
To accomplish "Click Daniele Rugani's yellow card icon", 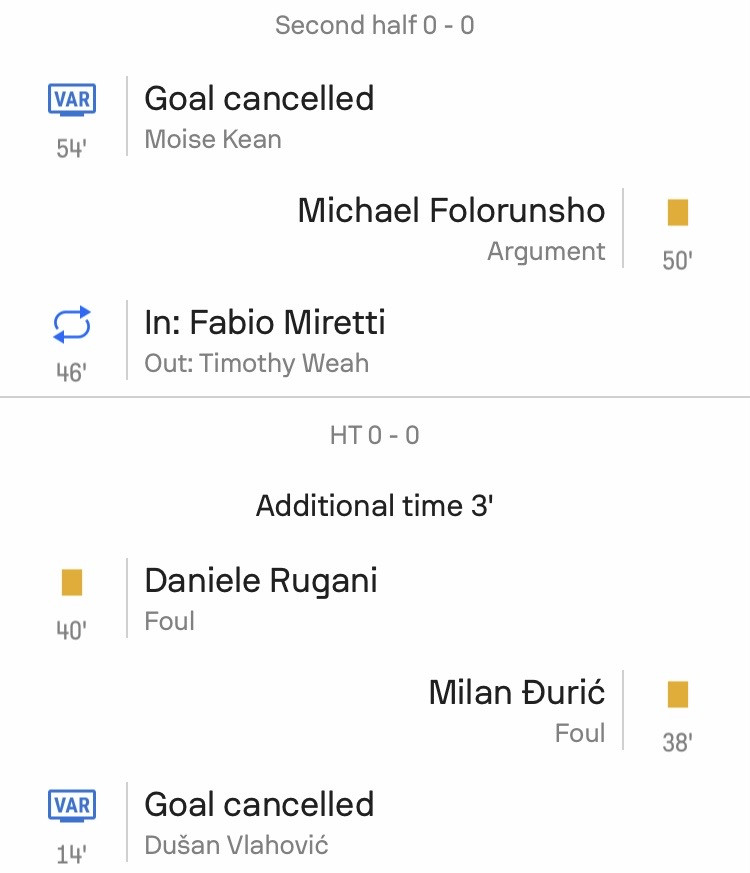I will [x=72, y=582].
